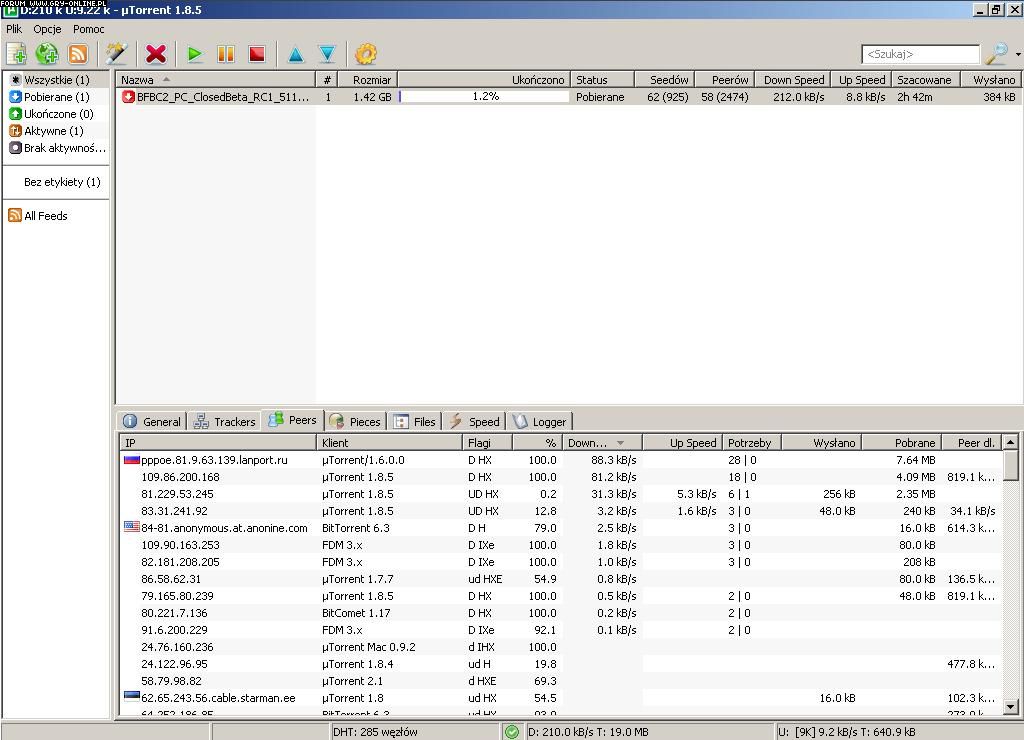Image resolution: width=1024 pixels, height=740 pixels.
Task: Click the red Stop torrent icon
Action: (x=257, y=54)
